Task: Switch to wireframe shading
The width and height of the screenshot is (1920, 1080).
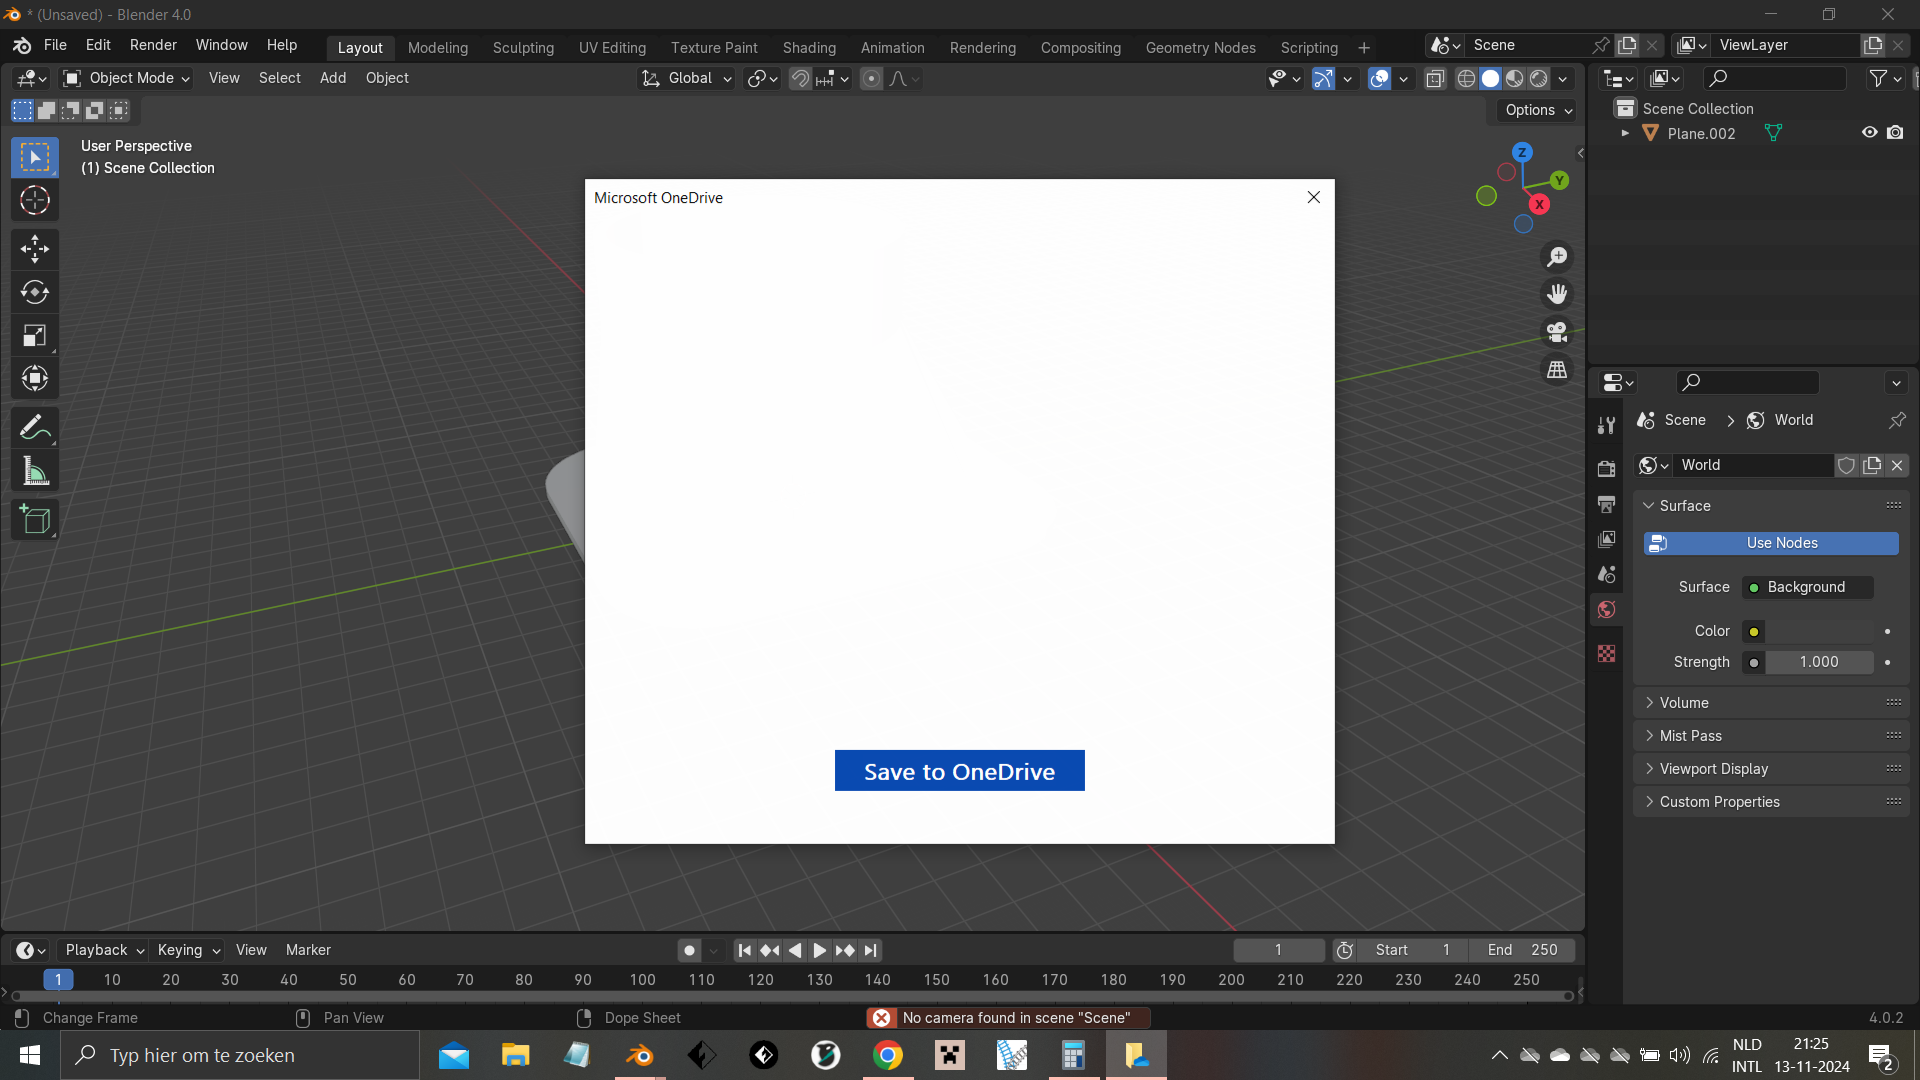Action: click(1466, 79)
